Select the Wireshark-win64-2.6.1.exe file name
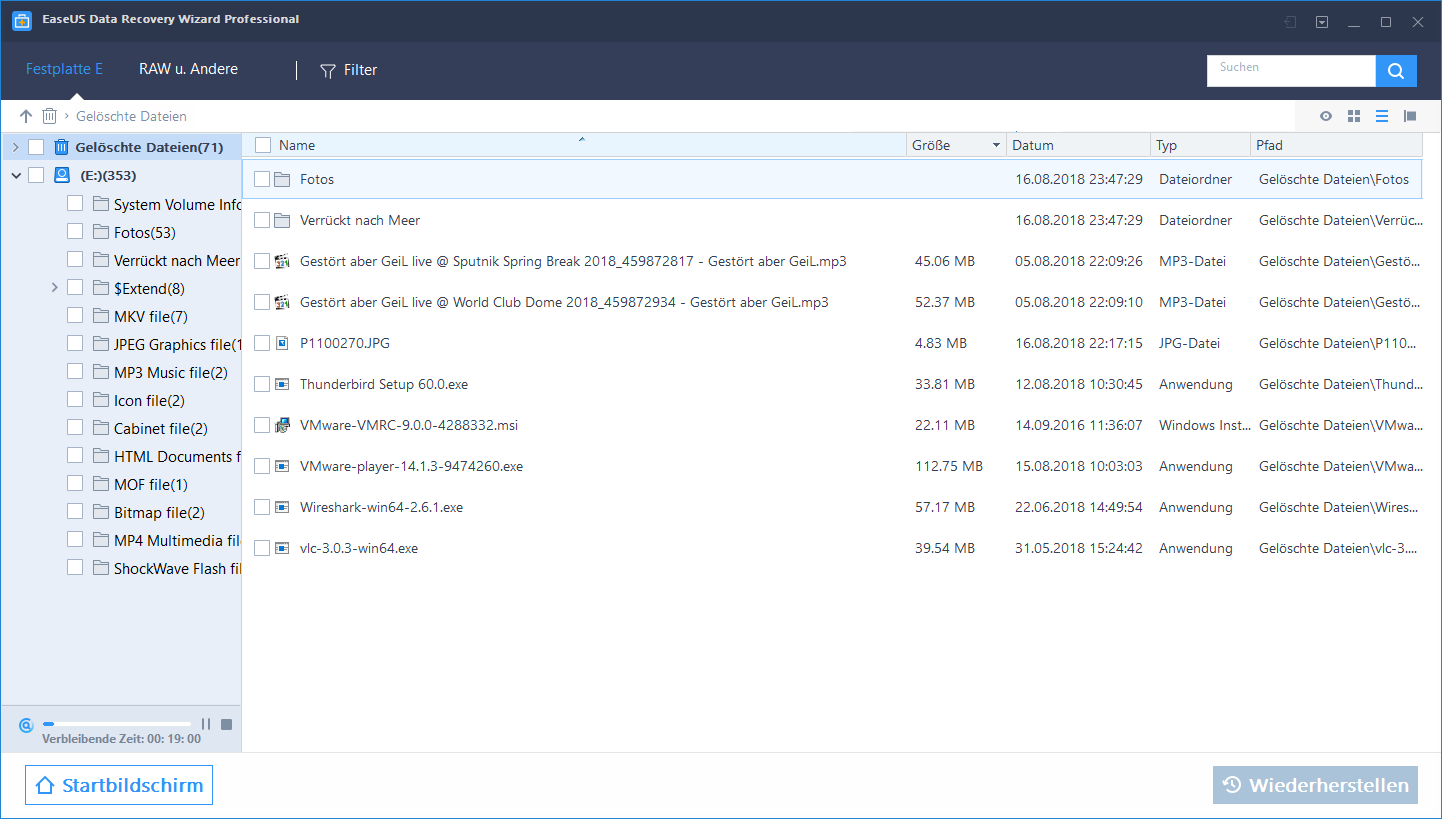Image resolution: width=1442 pixels, height=819 pixels. (381, 507)
